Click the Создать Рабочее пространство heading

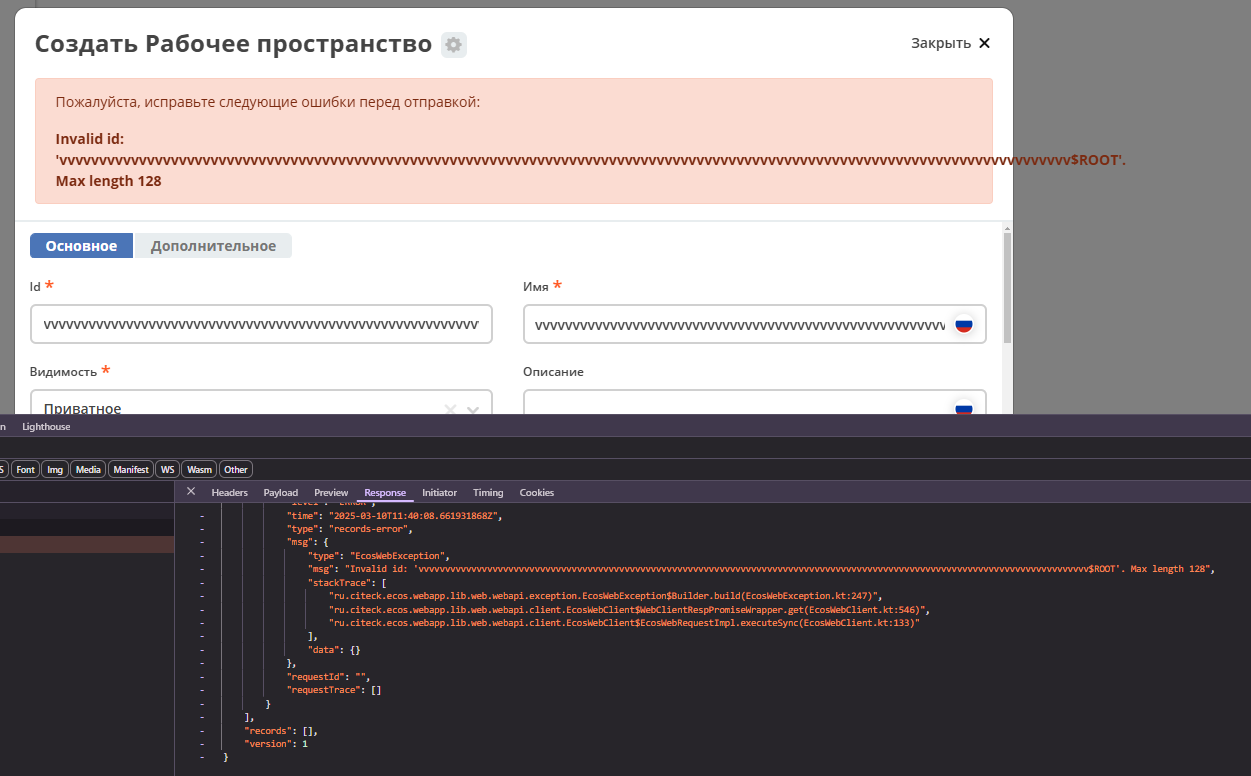[233, 44]
